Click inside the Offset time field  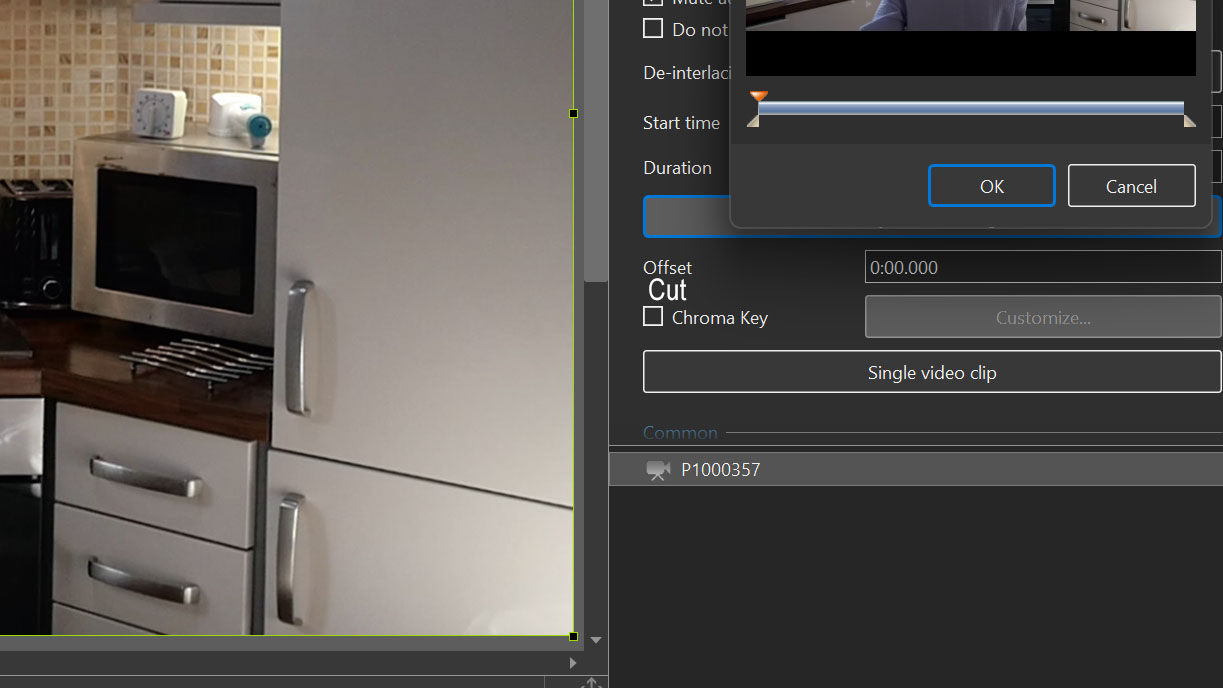point(1042,267)
